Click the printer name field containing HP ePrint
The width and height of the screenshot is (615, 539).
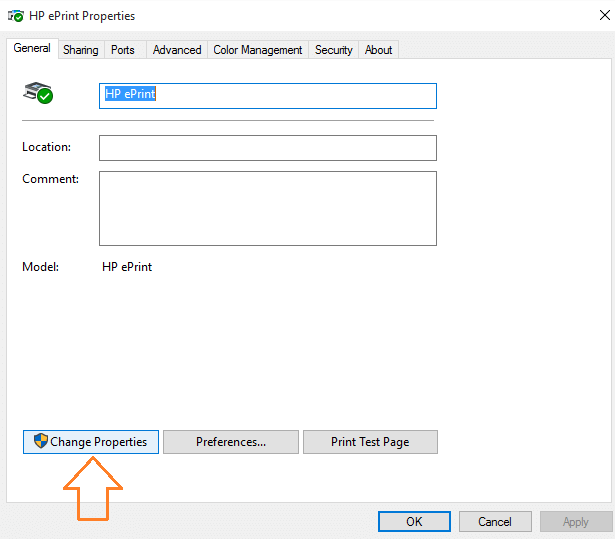pyautogui.click(x=268, y=96)
